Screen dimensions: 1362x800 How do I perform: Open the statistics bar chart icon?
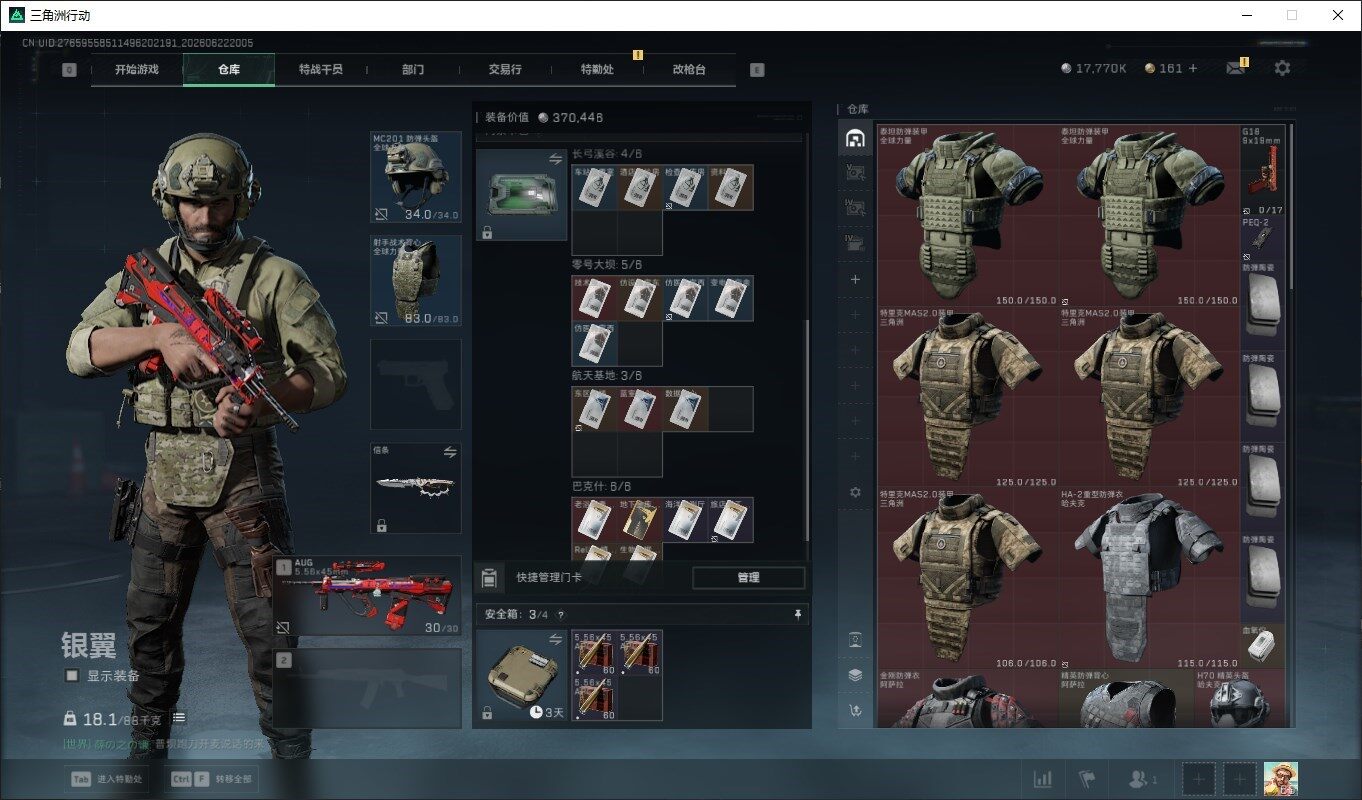point(1042,778)
